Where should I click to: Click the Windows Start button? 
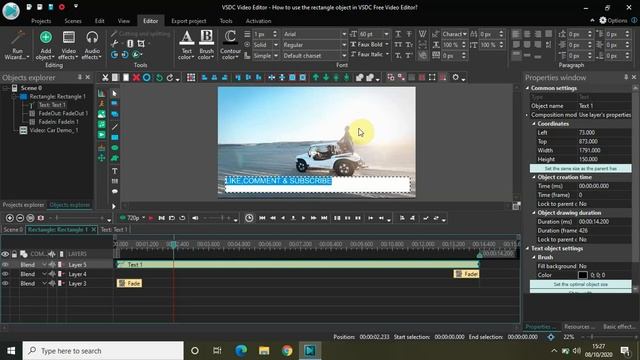11,351
